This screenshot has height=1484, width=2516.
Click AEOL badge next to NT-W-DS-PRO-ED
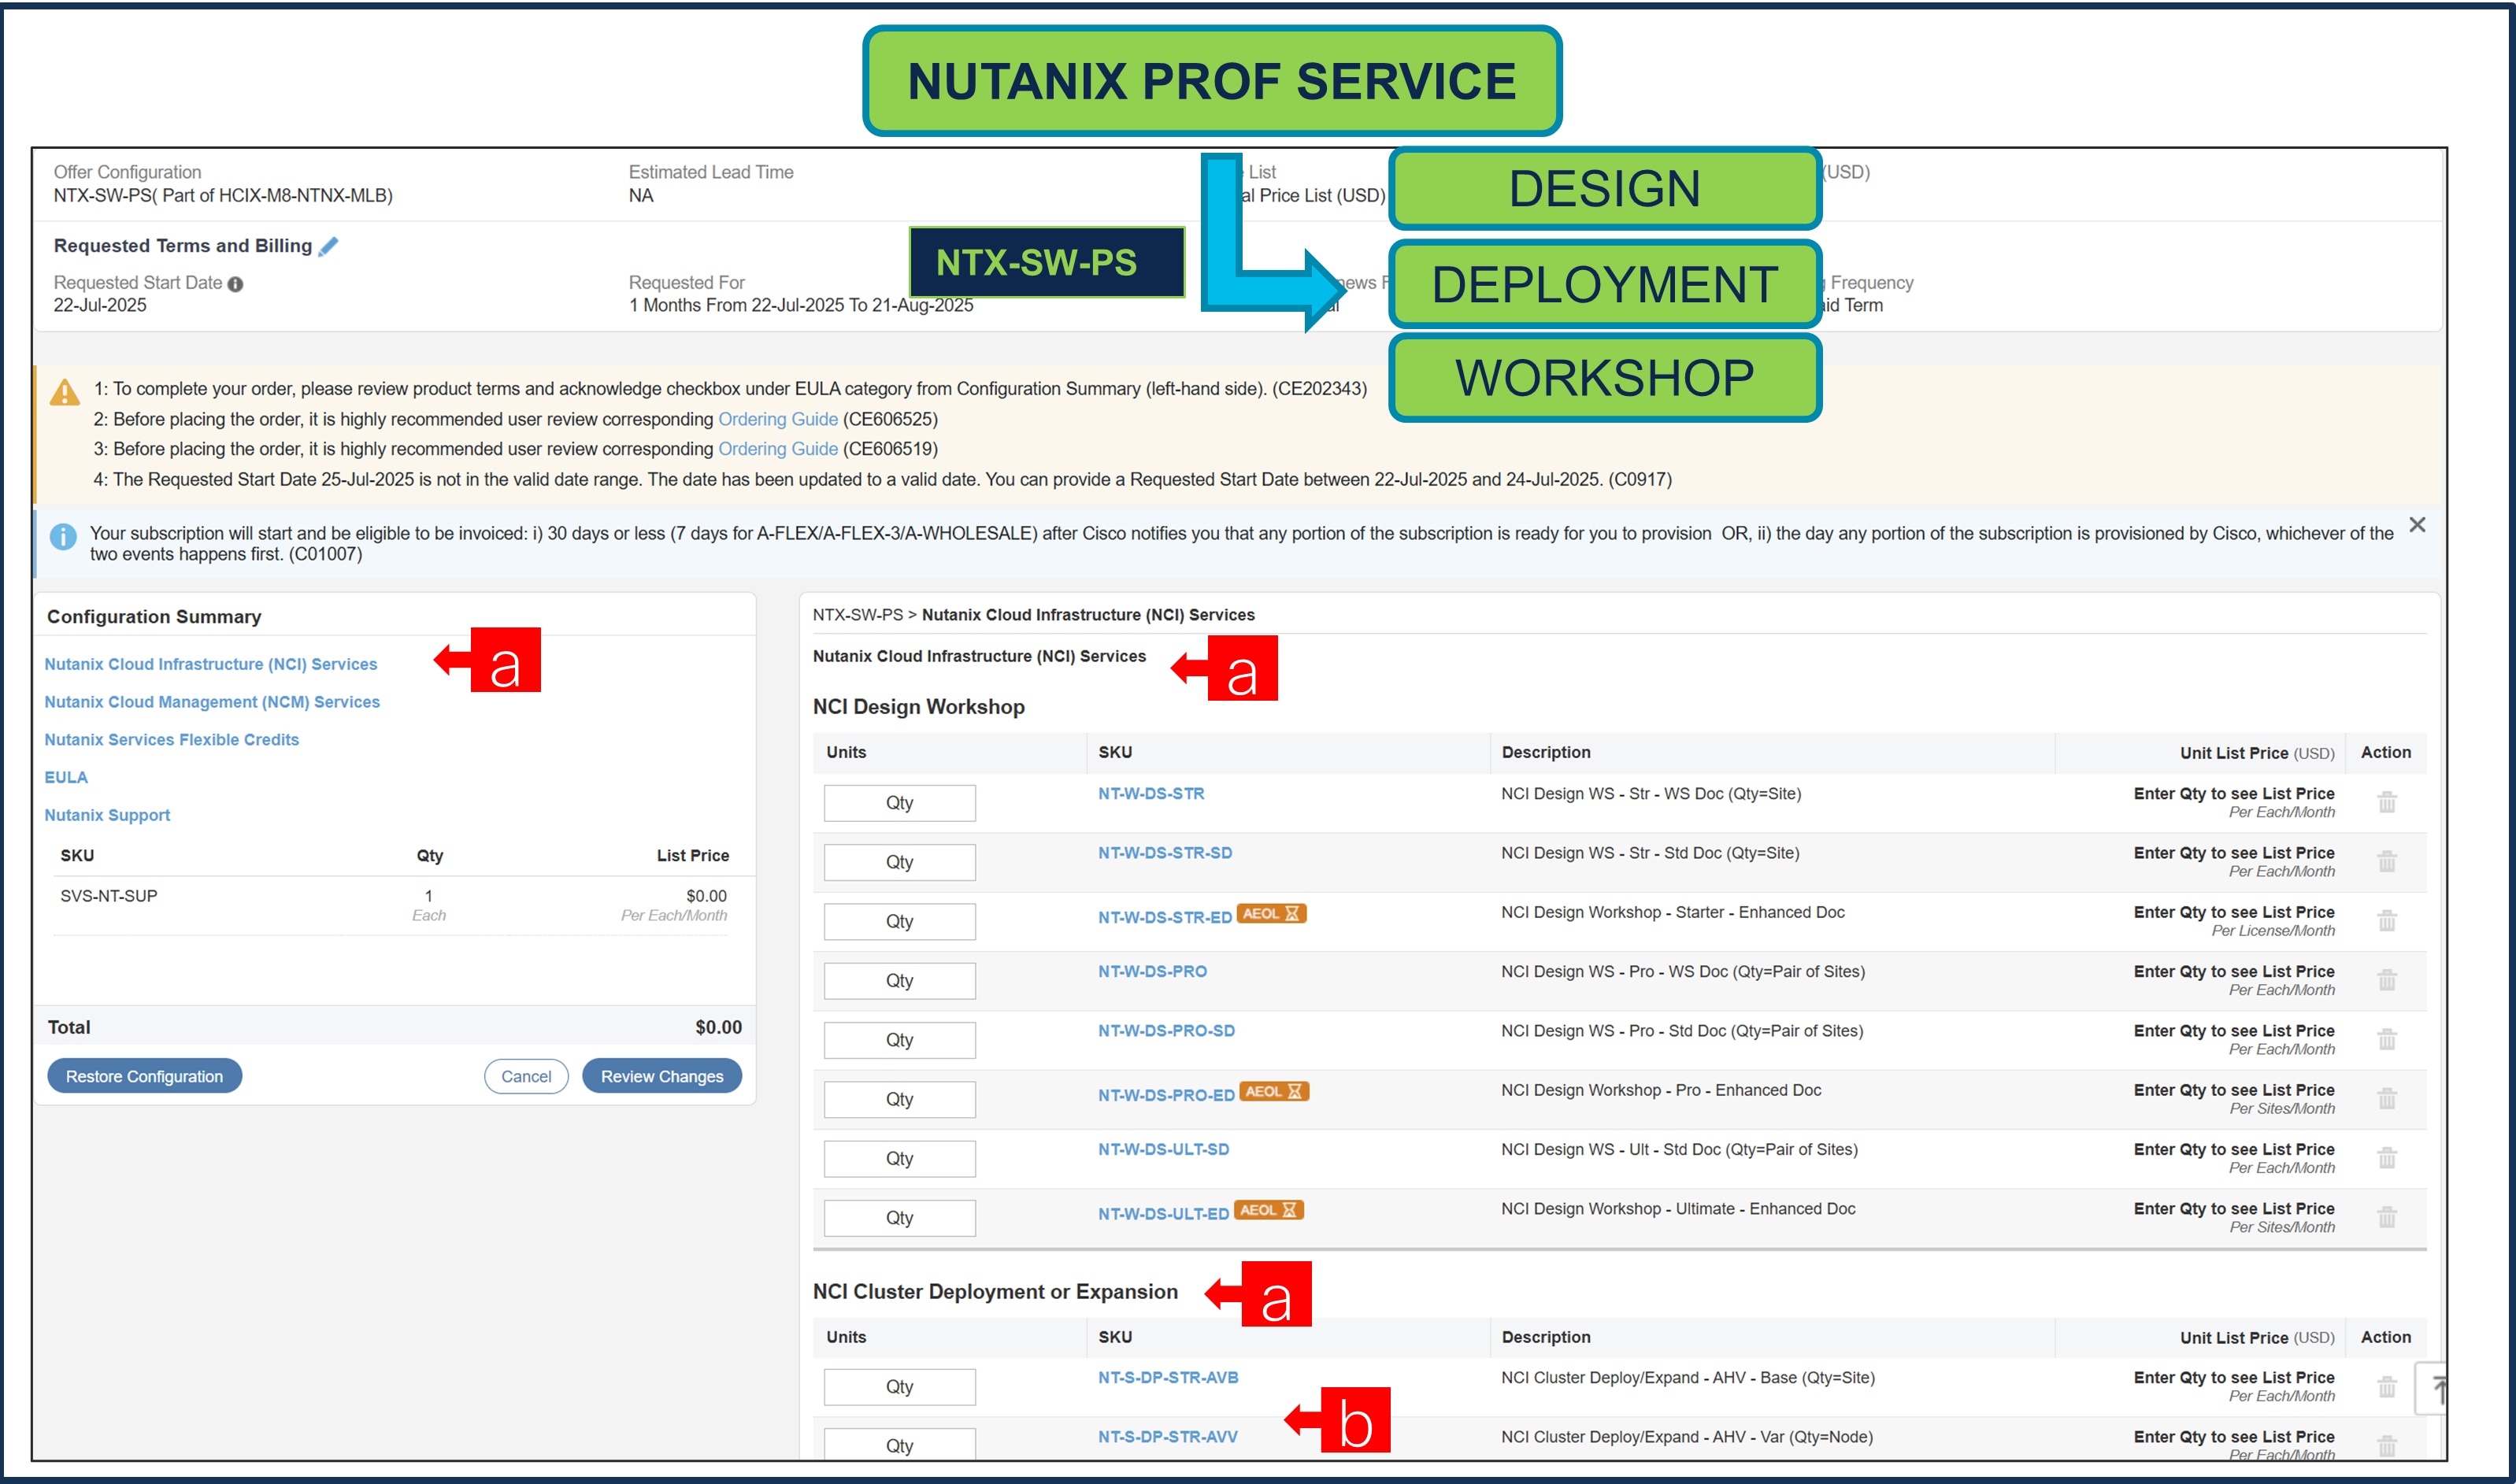coord(1274,1092)
